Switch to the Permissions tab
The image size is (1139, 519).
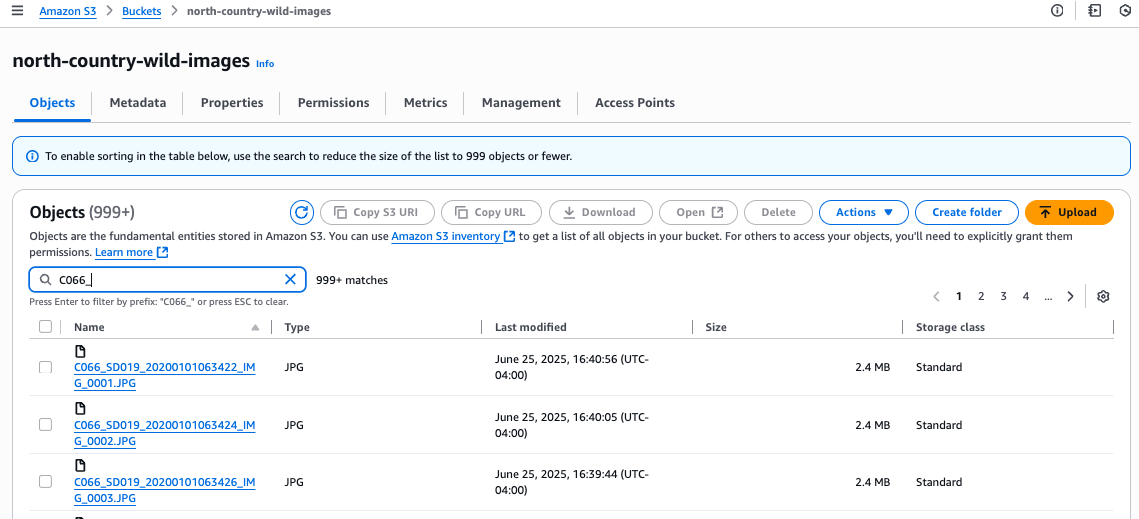click(333, 102)
